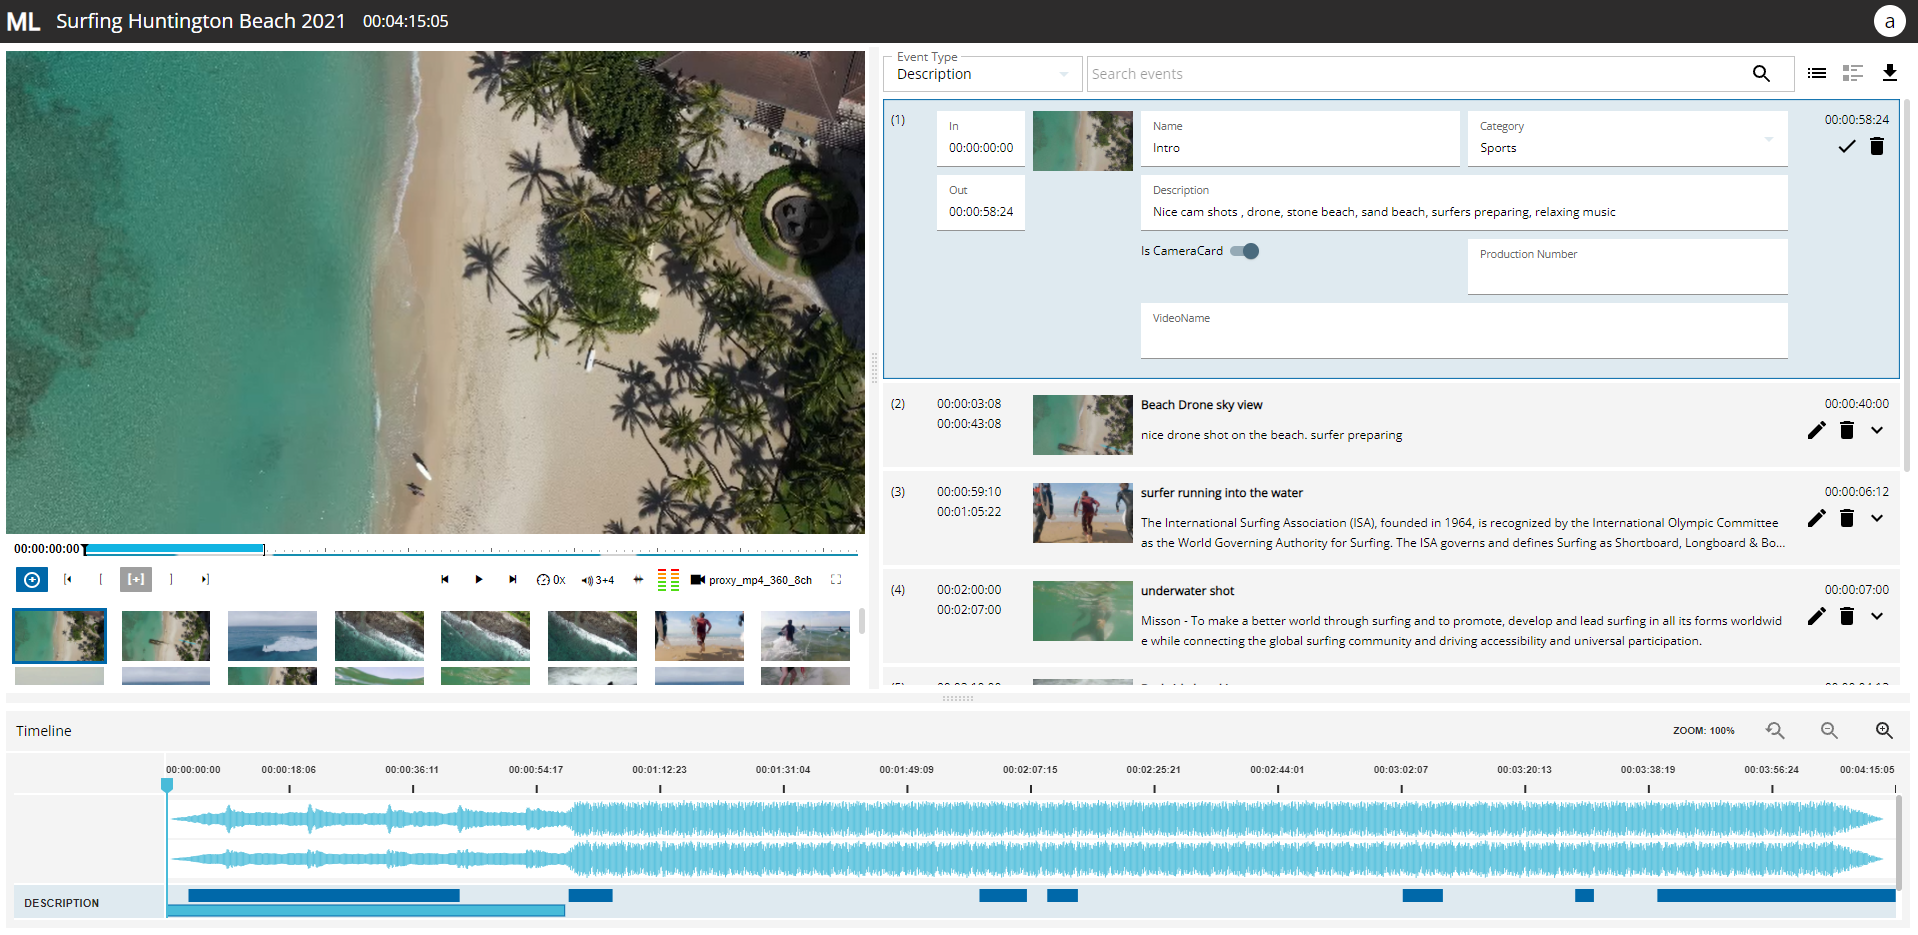
Task: Expand the underwater shot event details
Action: pyautogui.click(x=1877, y=616)
